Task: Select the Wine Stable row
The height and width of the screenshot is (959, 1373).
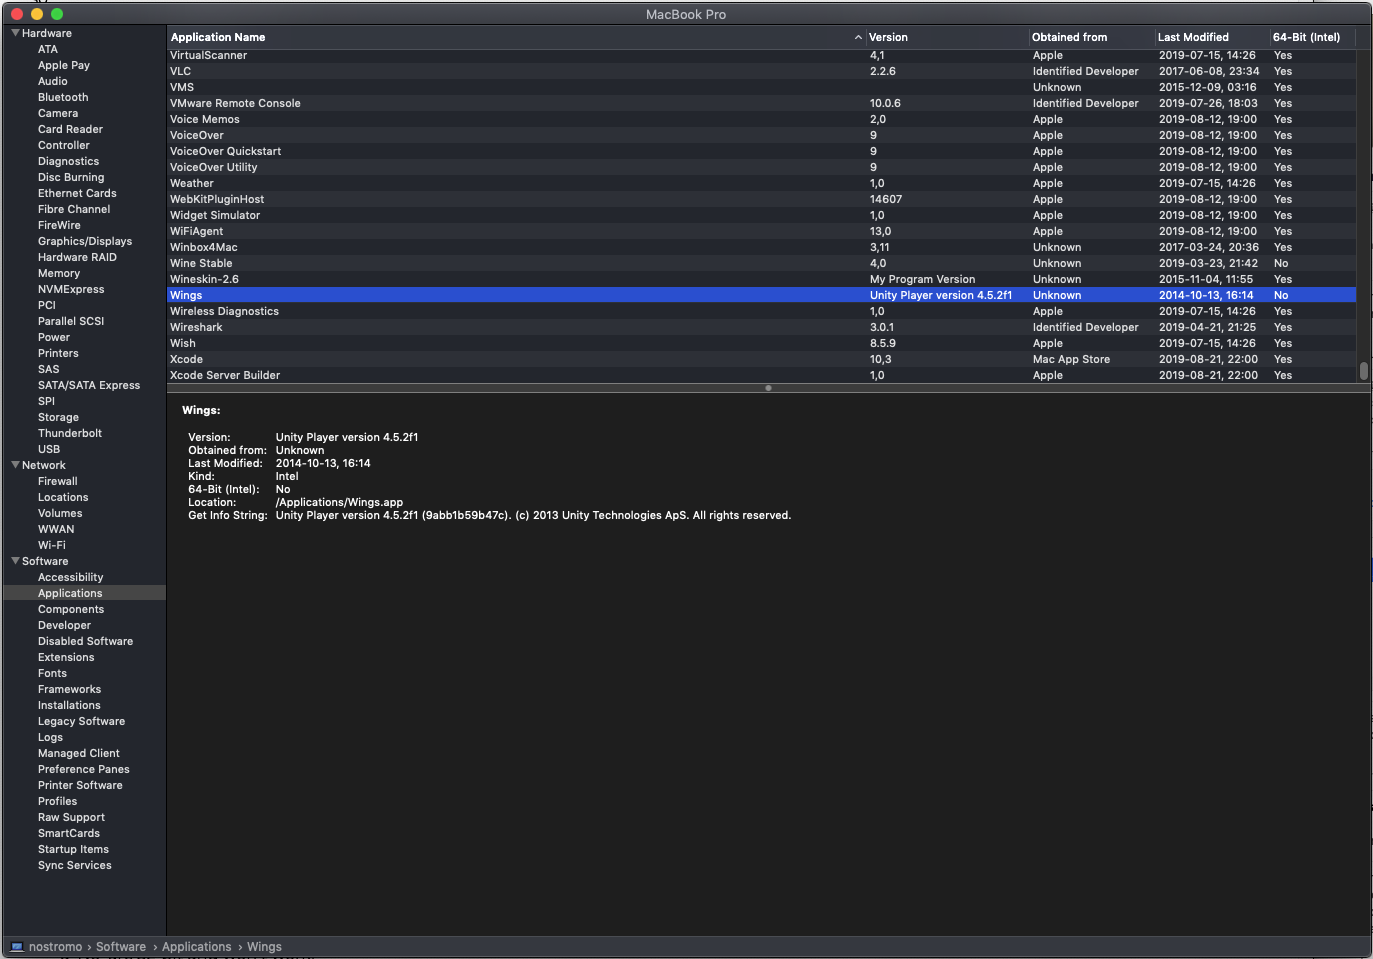Action: click(761, 263)
